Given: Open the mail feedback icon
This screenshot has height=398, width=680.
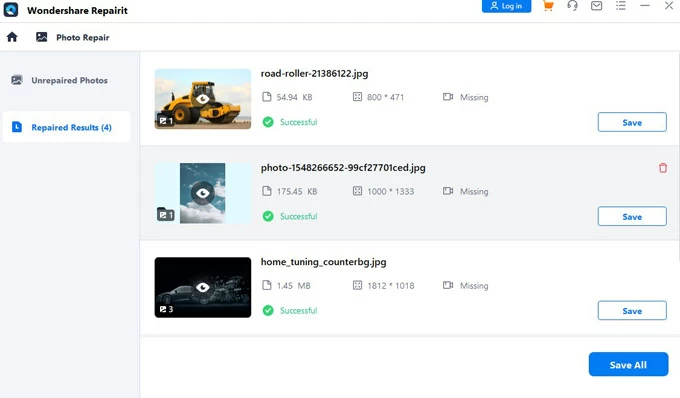Looking at the screenshot, I should (x=596, y=6).
